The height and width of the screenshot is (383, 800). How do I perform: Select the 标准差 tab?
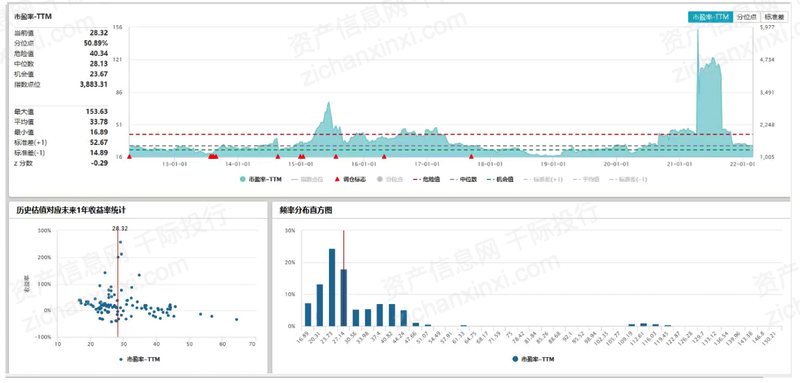(774, 17)
